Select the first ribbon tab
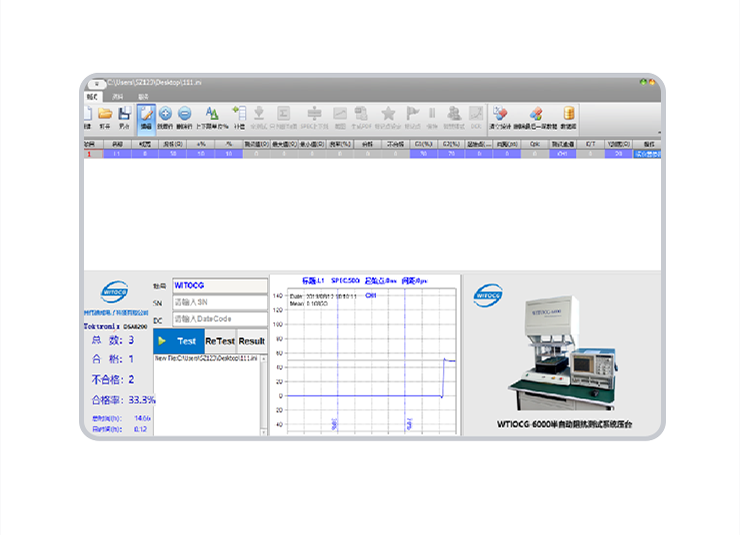Screen dimensions: 740x535 point(92,97)
